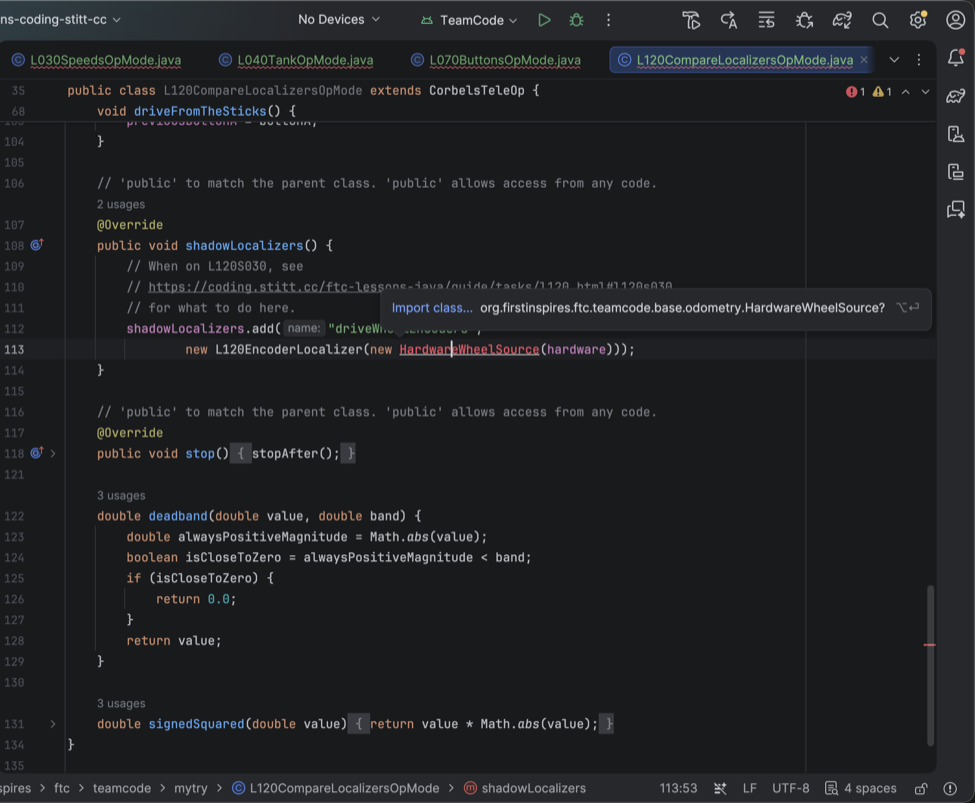The image size is (975, 803).
Task: Click red error stripe mark on scrollbar
Action: 930,645
